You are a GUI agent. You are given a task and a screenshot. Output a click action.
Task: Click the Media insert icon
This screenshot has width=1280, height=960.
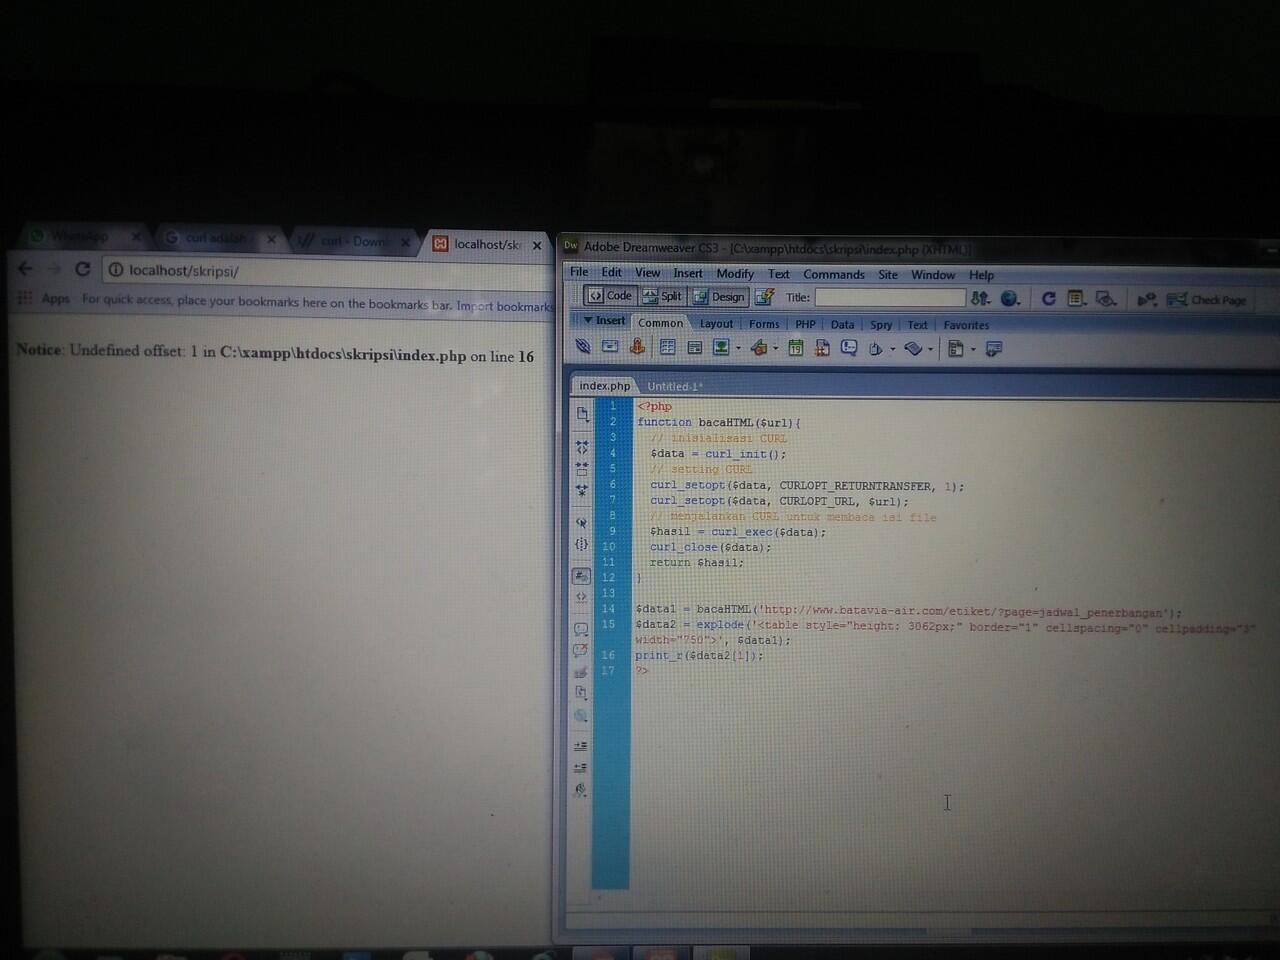(759, 348)
